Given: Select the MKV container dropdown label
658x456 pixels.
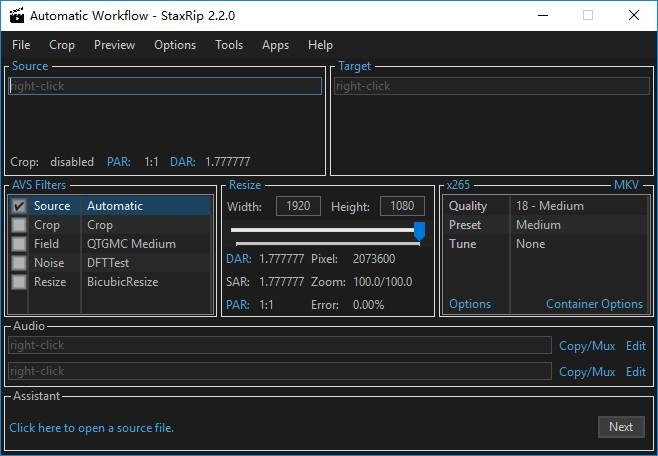Looking at the screenshot, I should (626, 185).
